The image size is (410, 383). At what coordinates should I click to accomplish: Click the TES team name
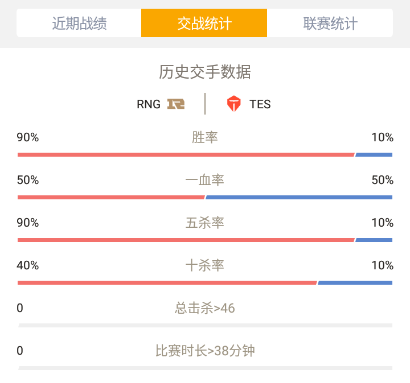[260, 104]
